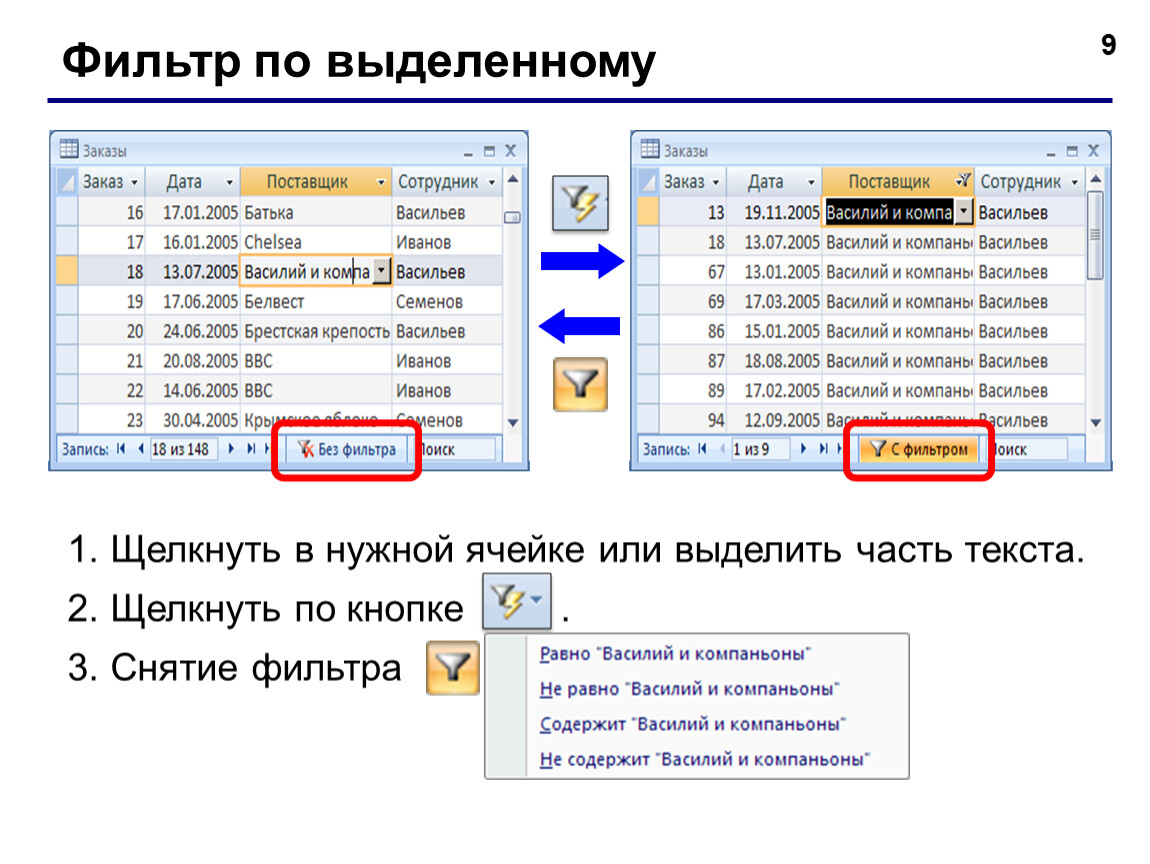Click the Selection filter button in step 2
Image resolution: width=1150 pixels, height=864 pixels.
[x=516, y=601]
